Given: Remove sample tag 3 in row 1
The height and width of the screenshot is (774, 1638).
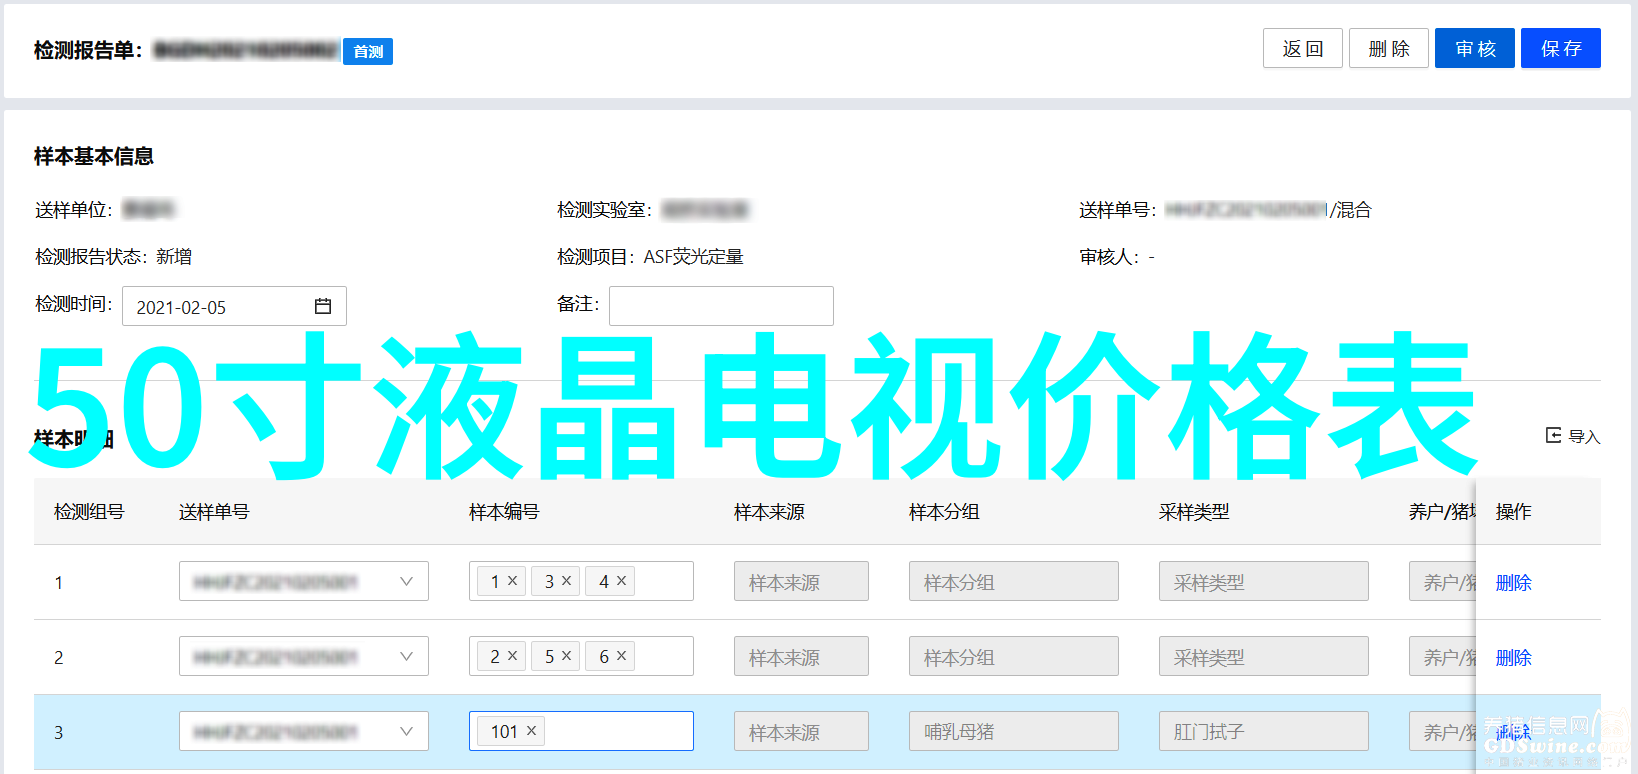Looking at the screenshot, I should tap(566, 580).
